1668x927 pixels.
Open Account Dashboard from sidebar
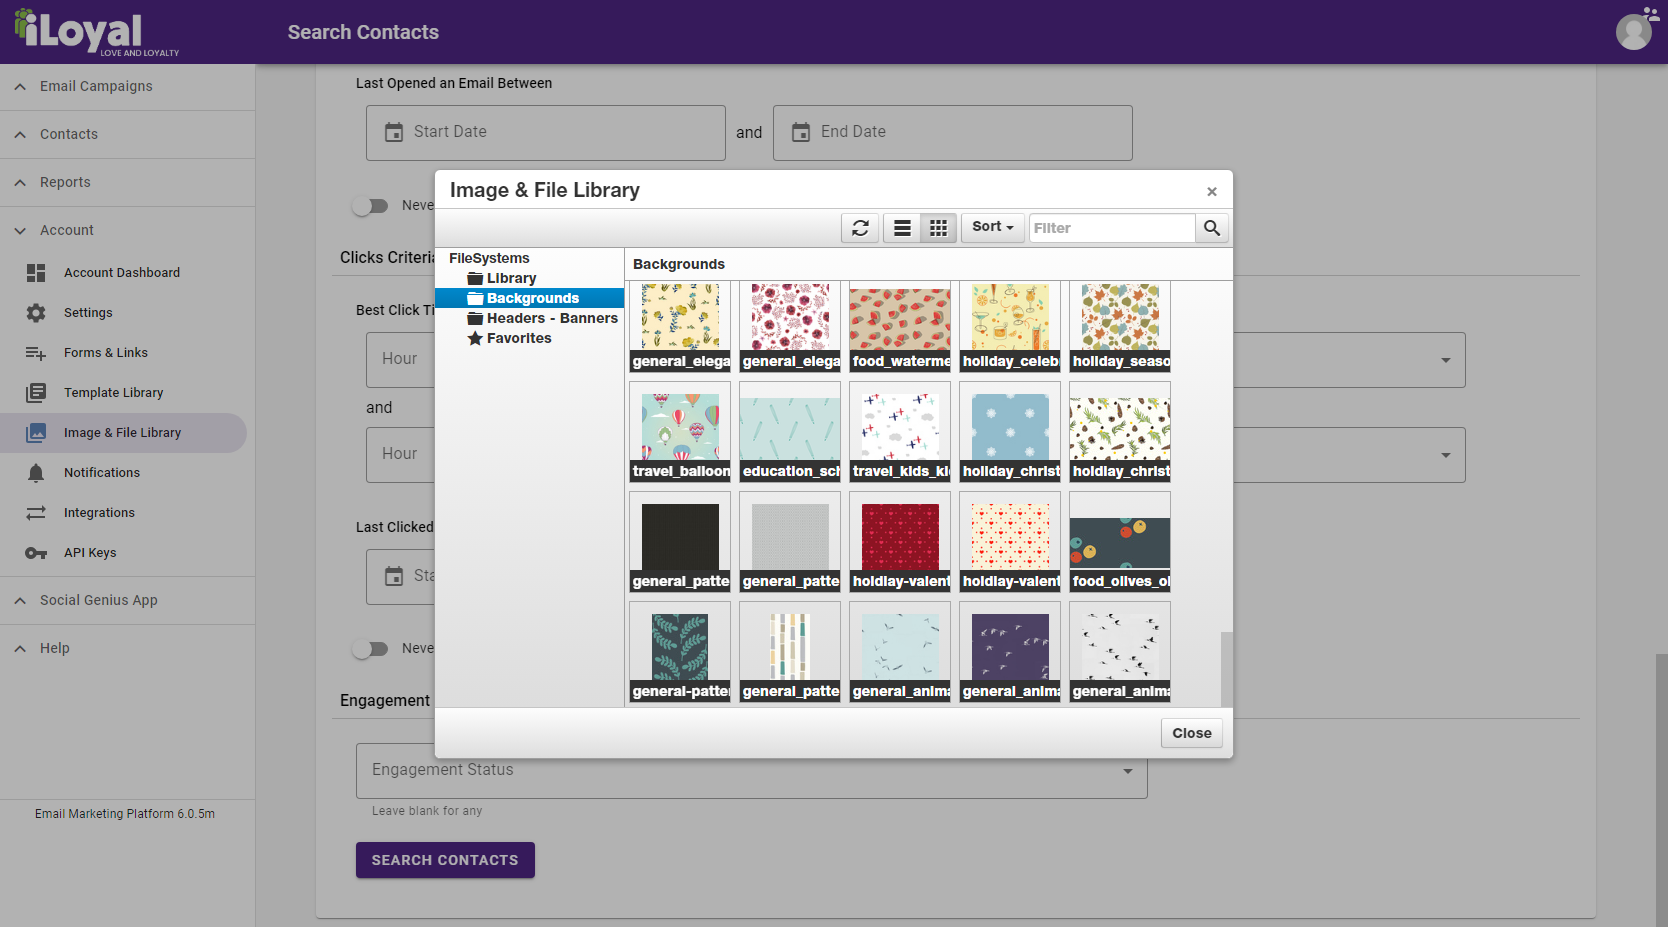[122, 273]
